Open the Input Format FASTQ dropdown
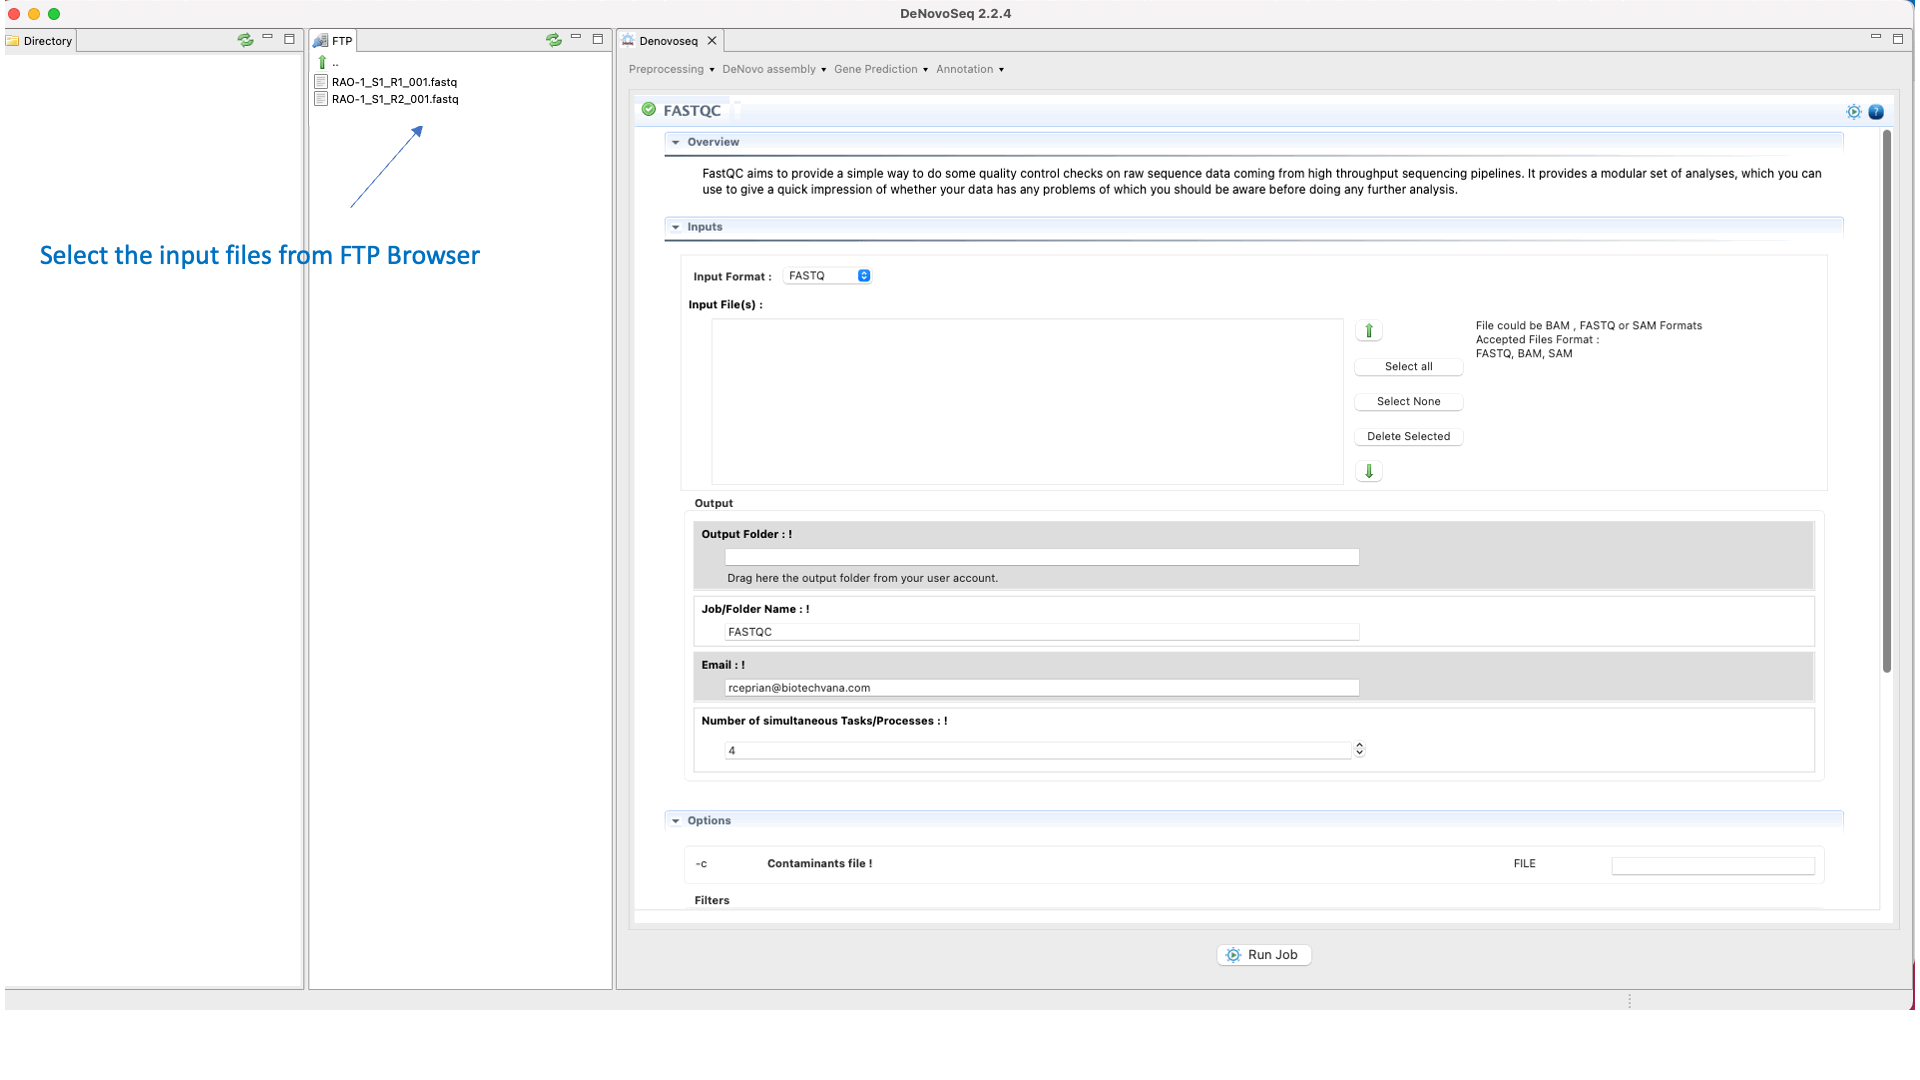This screenshot has width=1920, height=1080. click(x=827, y=276)
